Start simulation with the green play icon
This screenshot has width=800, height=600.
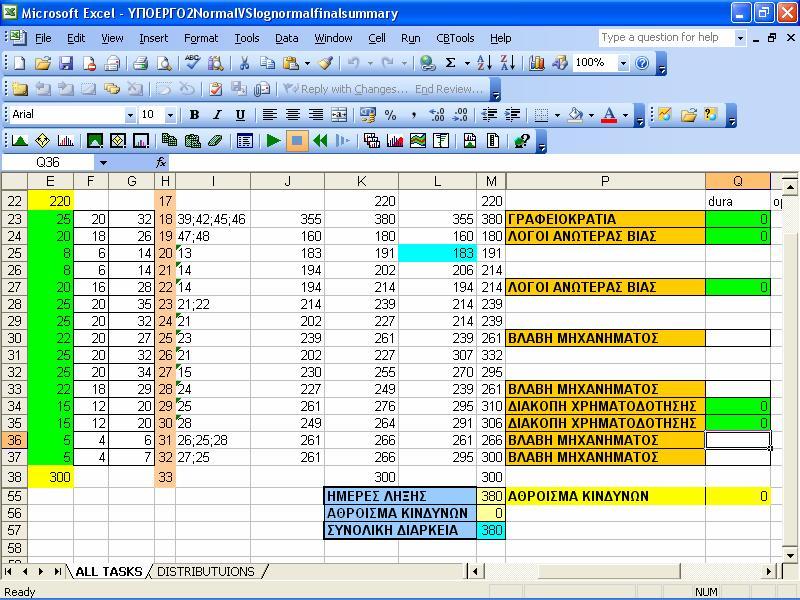point(273,141)
